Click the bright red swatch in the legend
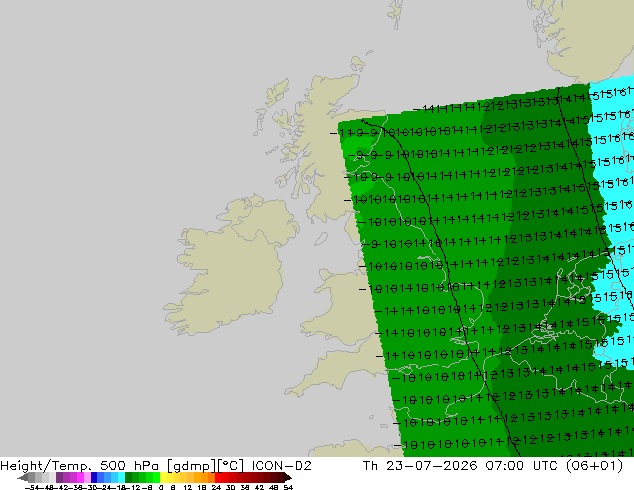The image size is (634, 490). (x=218, y=477)
